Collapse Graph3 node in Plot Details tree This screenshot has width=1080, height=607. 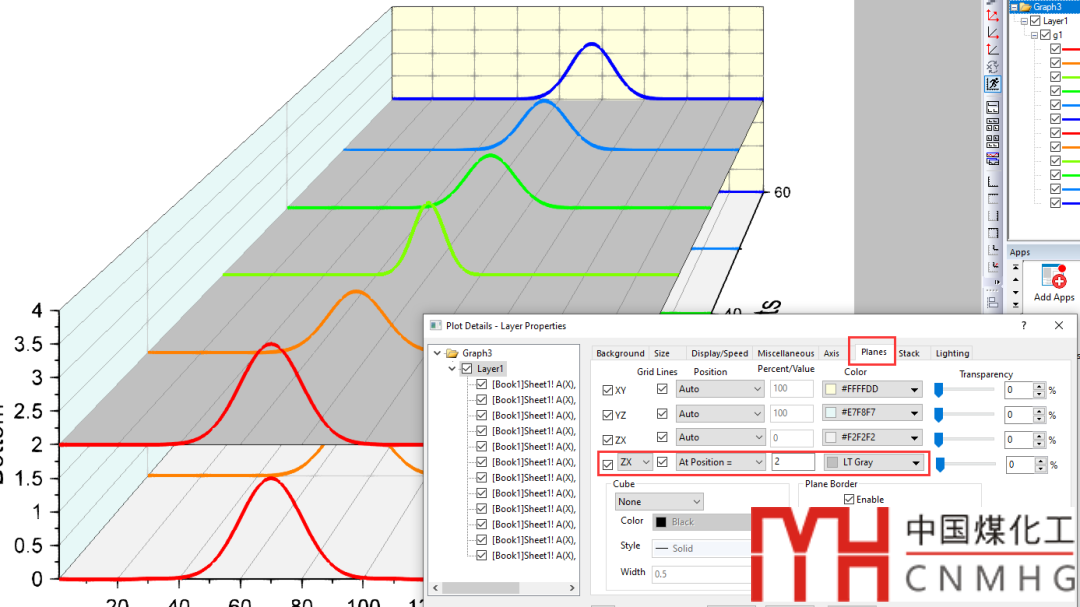pyautogui.click(x=437, y=353)
